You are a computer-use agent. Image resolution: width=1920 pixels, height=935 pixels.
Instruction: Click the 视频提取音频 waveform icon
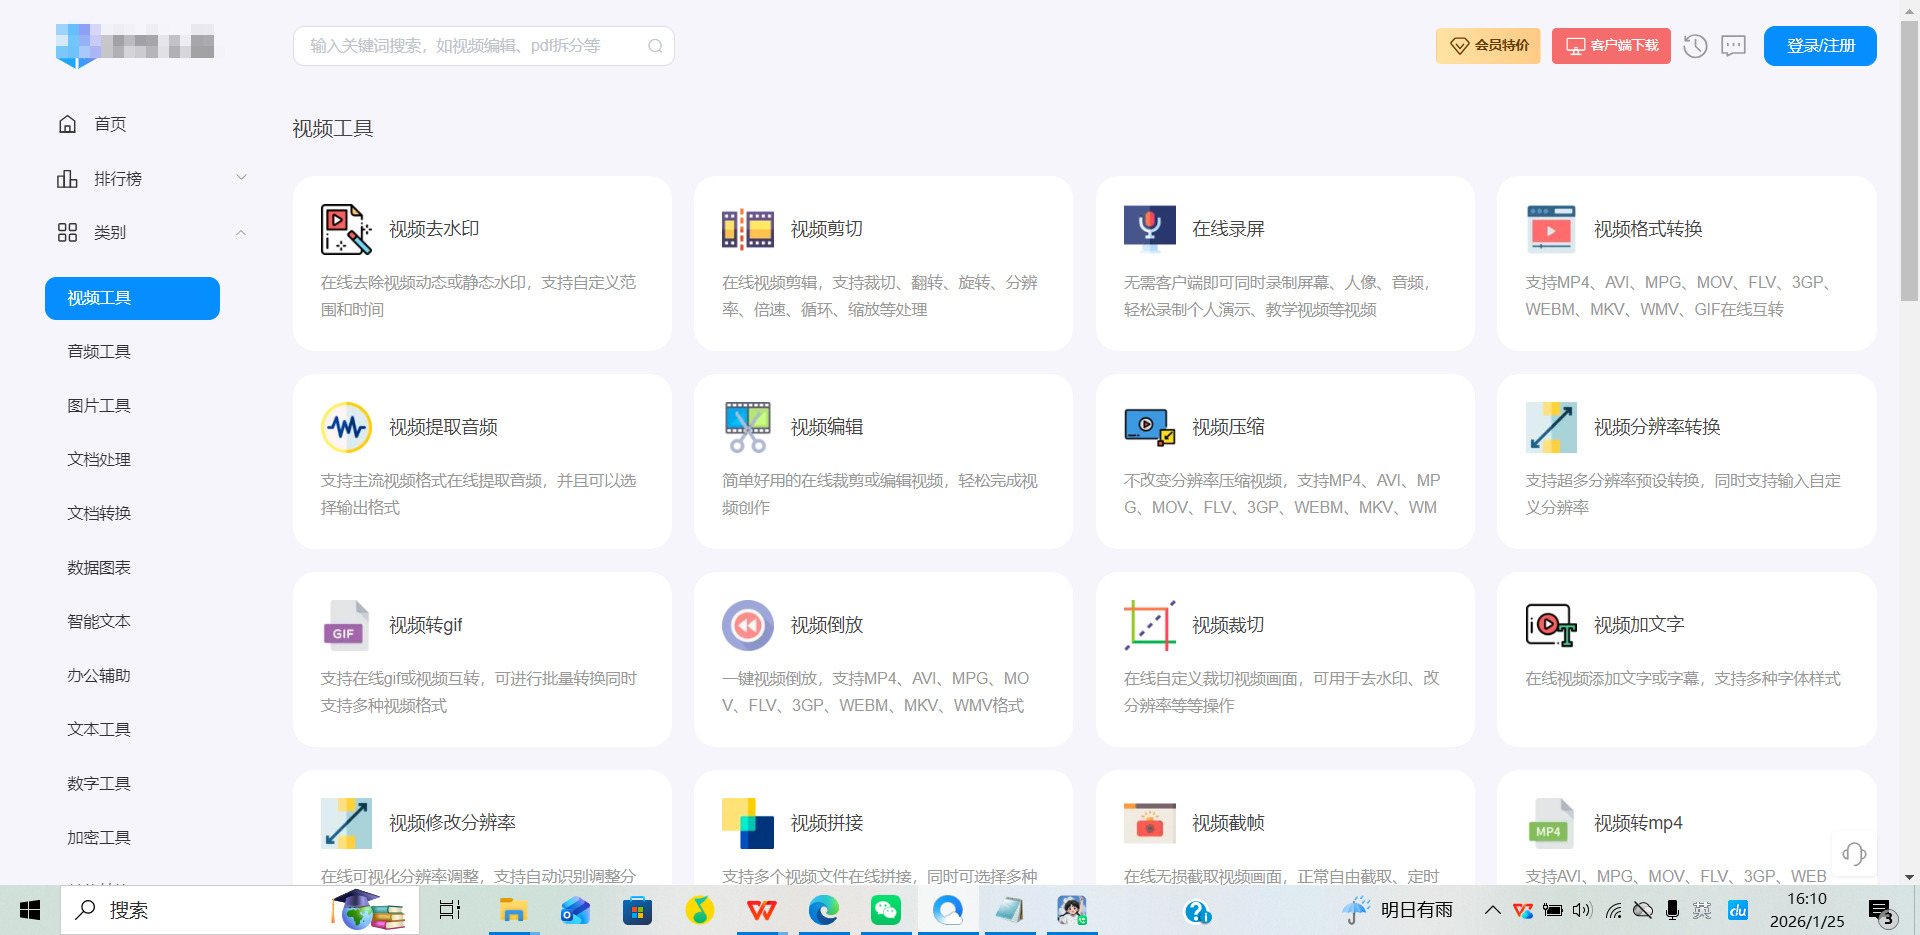(x=345, y=427)
